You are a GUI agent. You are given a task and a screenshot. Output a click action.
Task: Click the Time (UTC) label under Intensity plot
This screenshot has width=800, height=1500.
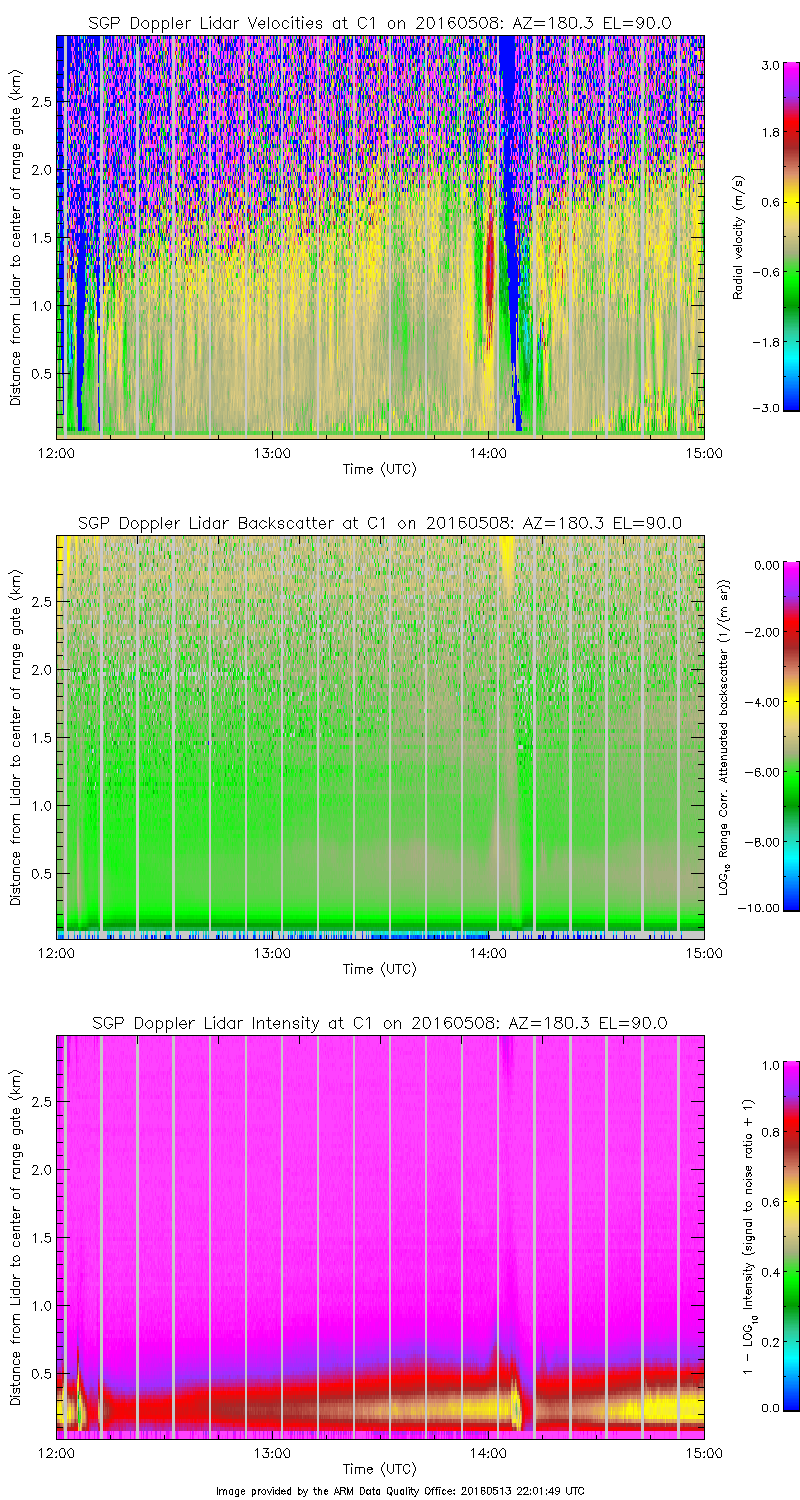click(379, 1469)
